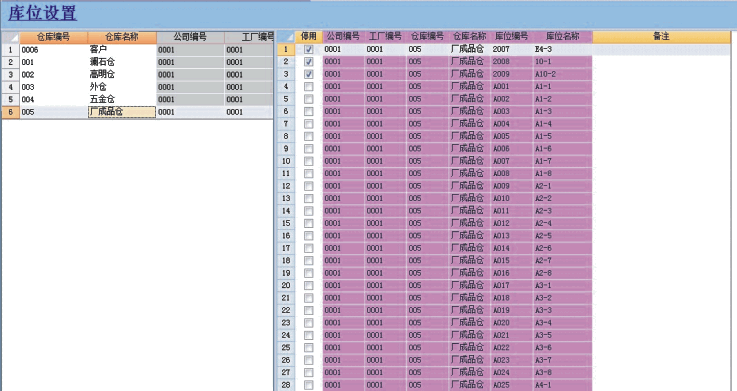Select row header 2 in warehouse list

coord(10,62)
